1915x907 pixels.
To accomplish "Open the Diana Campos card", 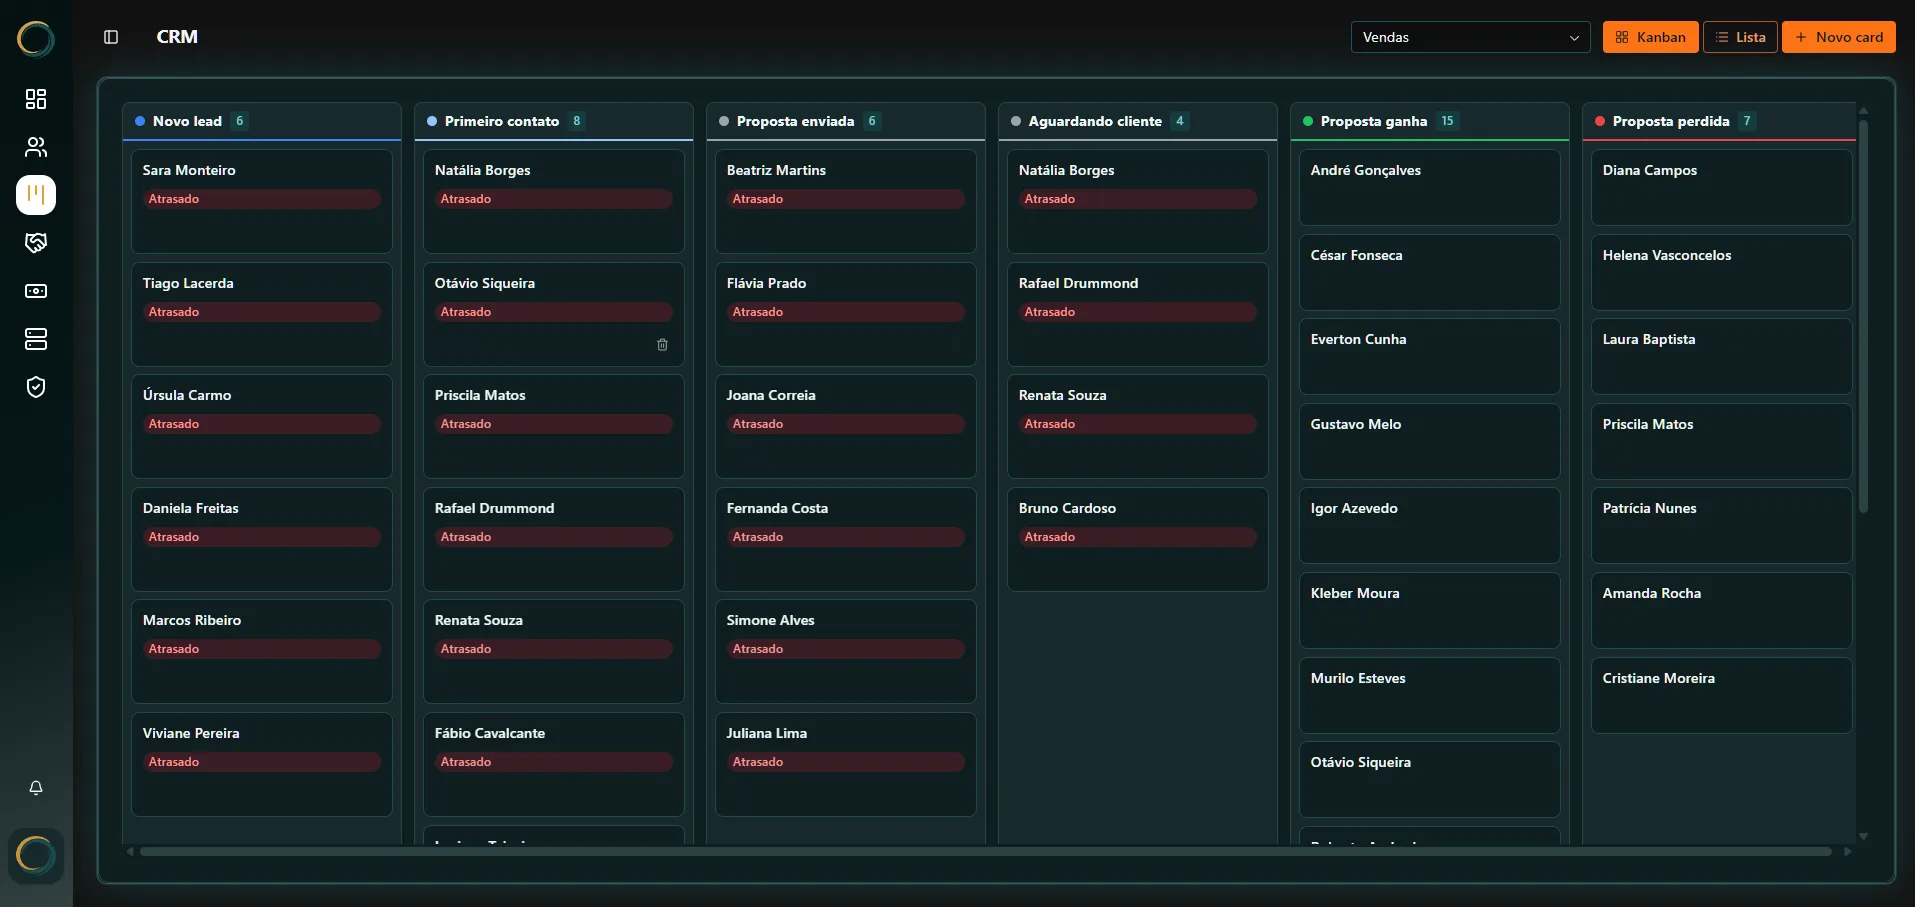I will (x=1722, y=187).
